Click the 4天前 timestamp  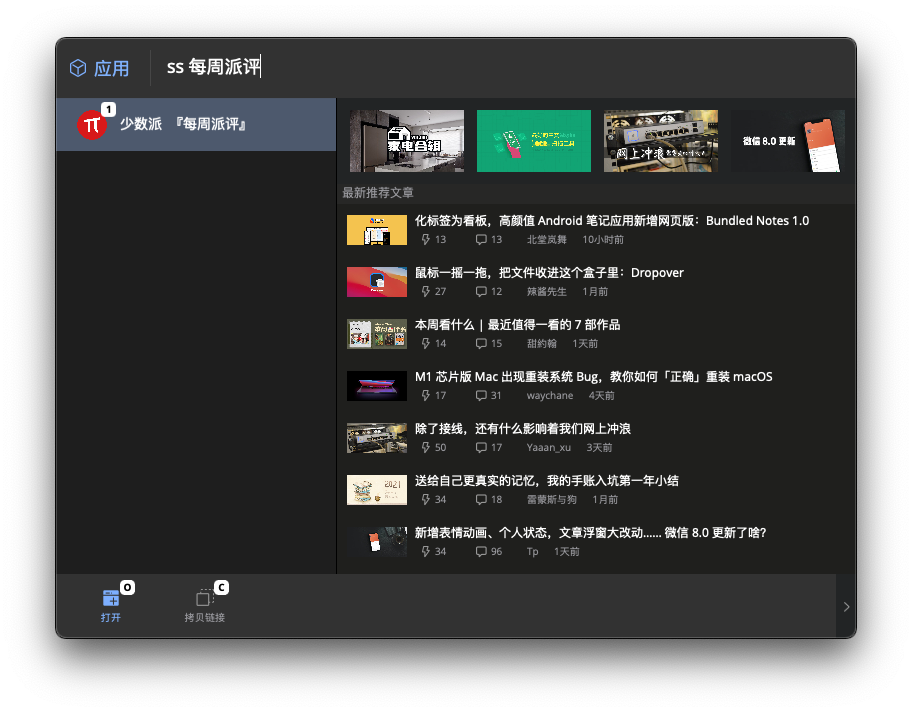click(601, 395)
